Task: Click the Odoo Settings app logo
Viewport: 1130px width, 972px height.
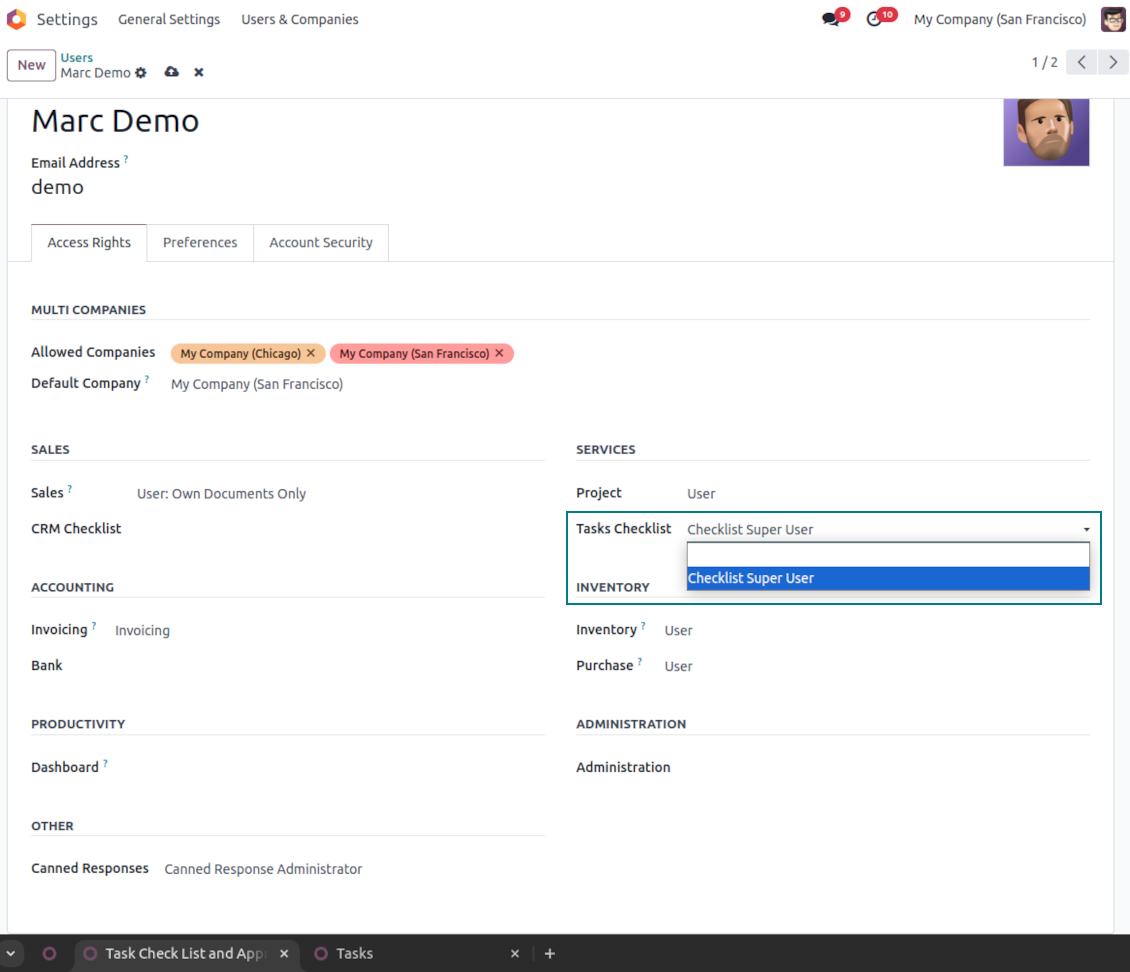Action: 17,19
